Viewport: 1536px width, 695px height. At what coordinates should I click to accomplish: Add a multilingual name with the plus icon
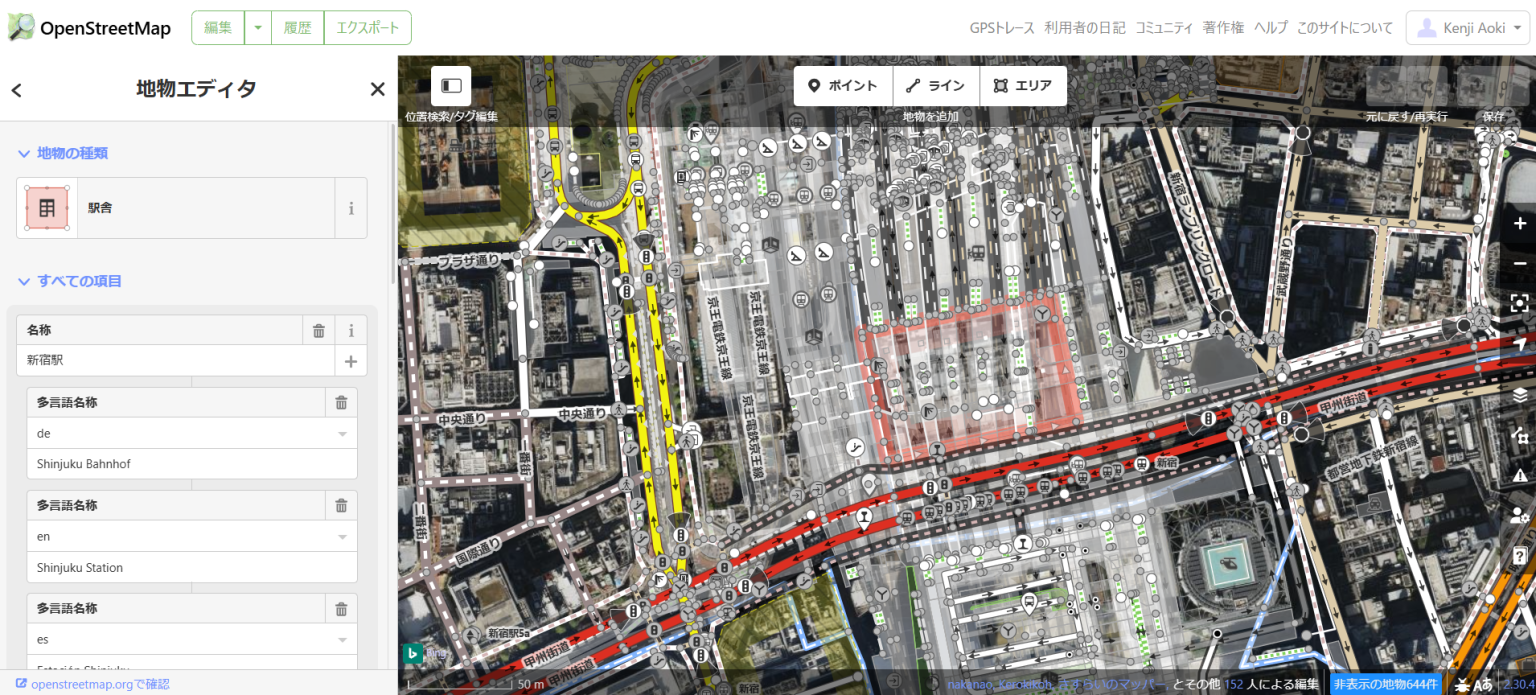pyautogui.click(x=350, y=361)
